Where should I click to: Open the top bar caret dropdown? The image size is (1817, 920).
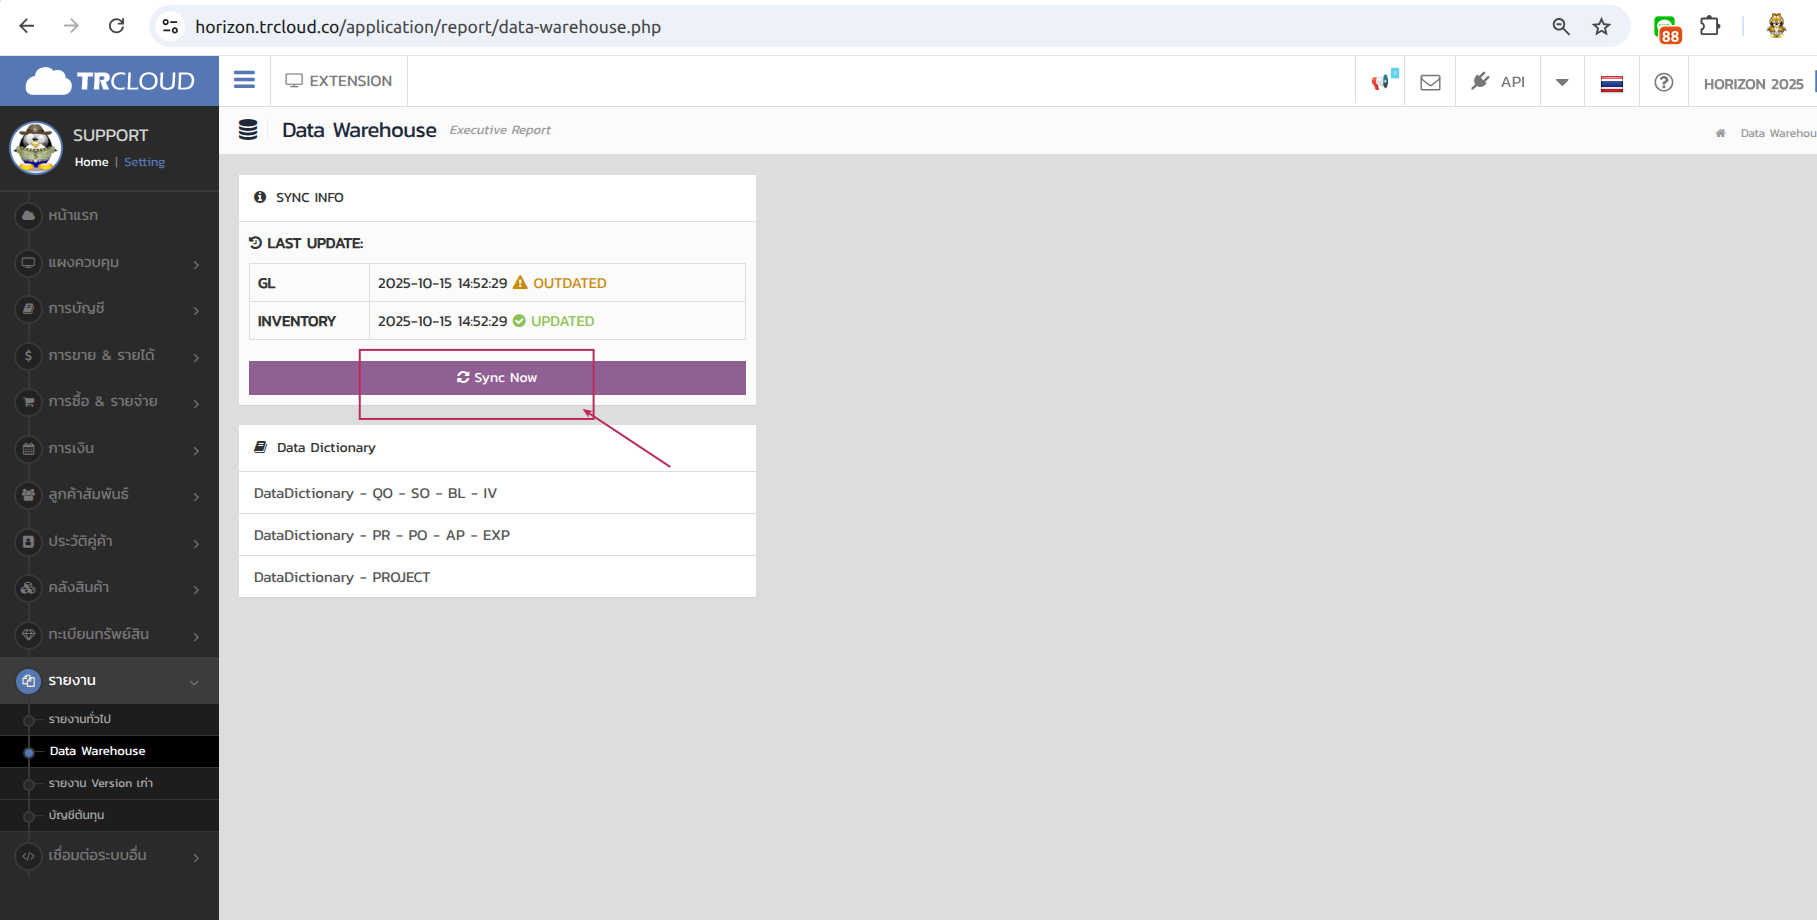1562,82
